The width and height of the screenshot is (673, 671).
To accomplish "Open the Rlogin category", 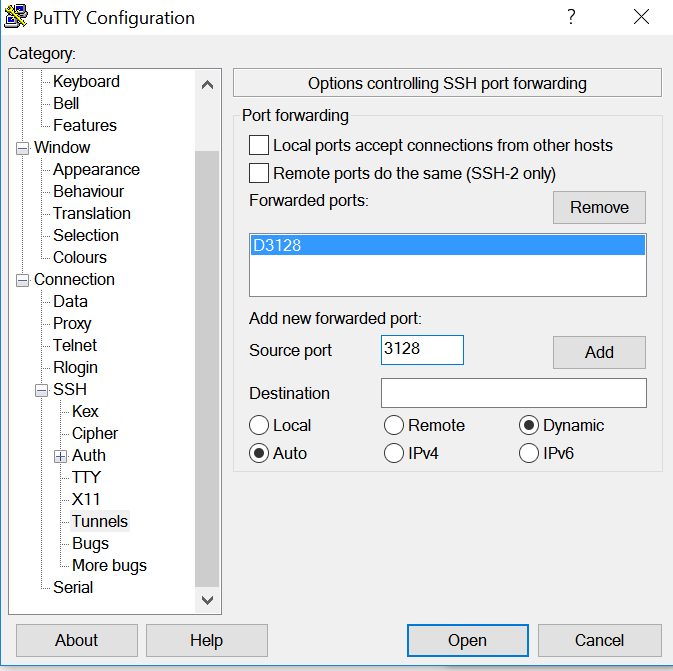I will pyautogui.click(x=76, y=367).
